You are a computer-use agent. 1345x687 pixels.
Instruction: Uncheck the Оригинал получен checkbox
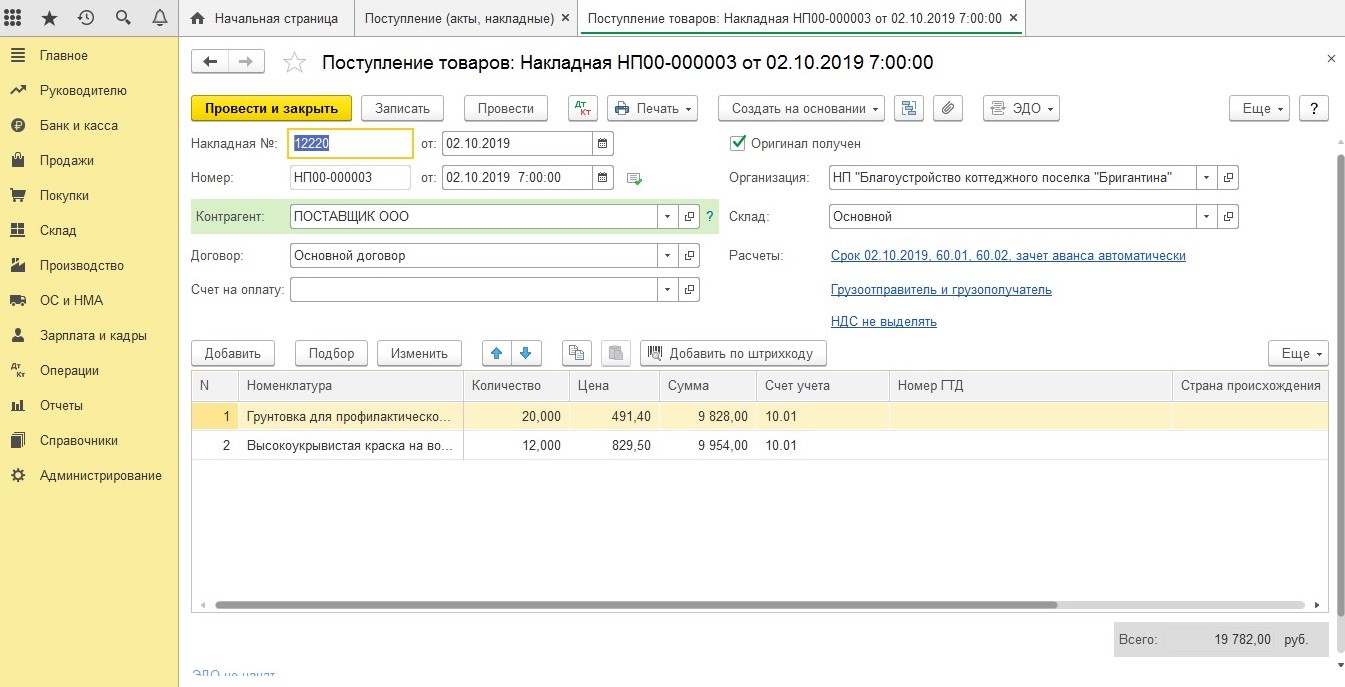pyautogui.click(x=738, y=143)
